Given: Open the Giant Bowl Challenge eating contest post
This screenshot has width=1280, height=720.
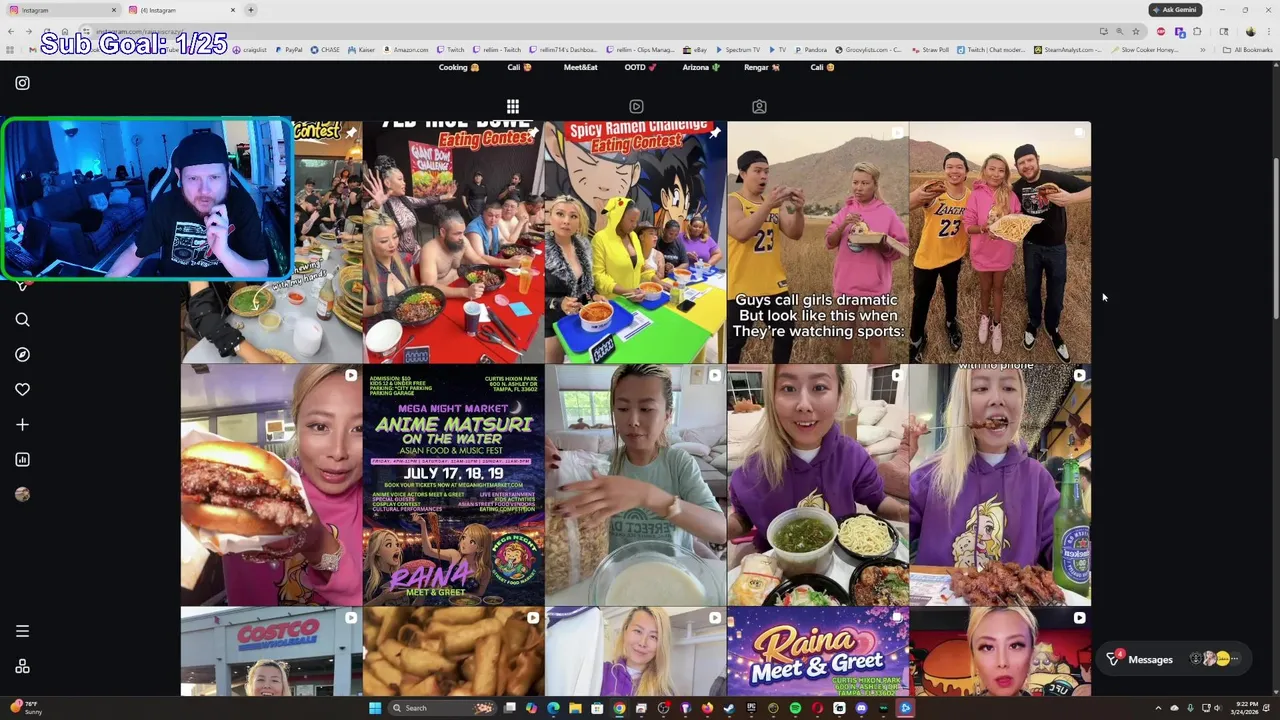Looking at the screenshot, I should 454,242.
